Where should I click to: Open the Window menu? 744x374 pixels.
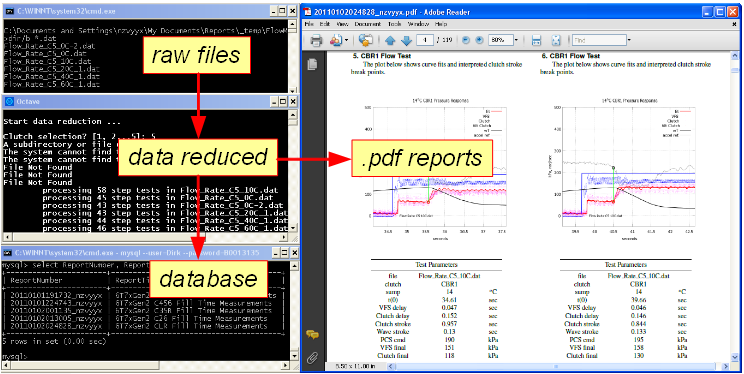tap(418, 24)
